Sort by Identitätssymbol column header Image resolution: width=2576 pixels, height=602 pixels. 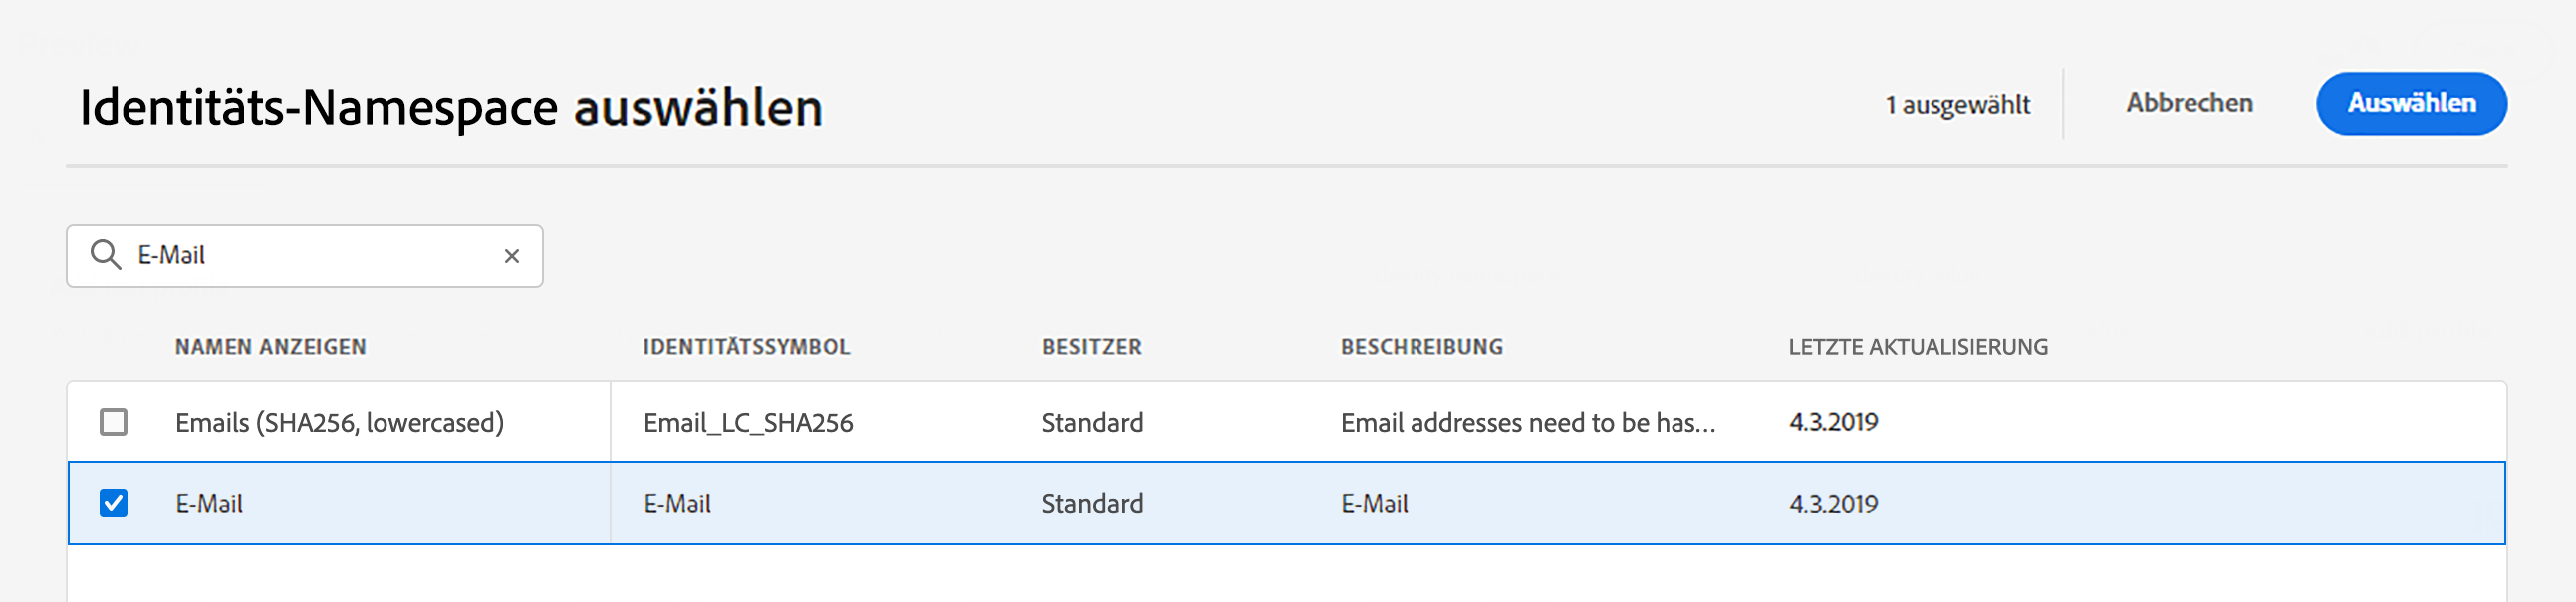(x=746, y=347)
